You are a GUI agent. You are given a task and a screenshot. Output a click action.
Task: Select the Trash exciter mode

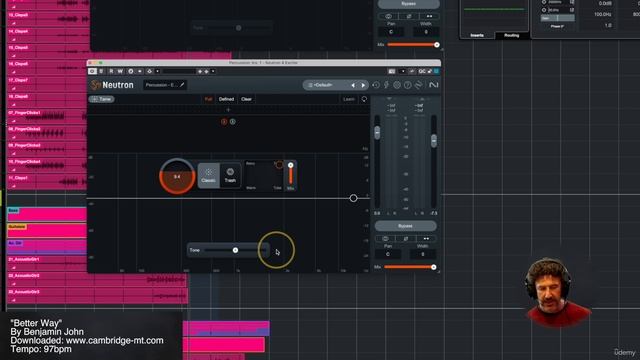(x=230, y=176)
